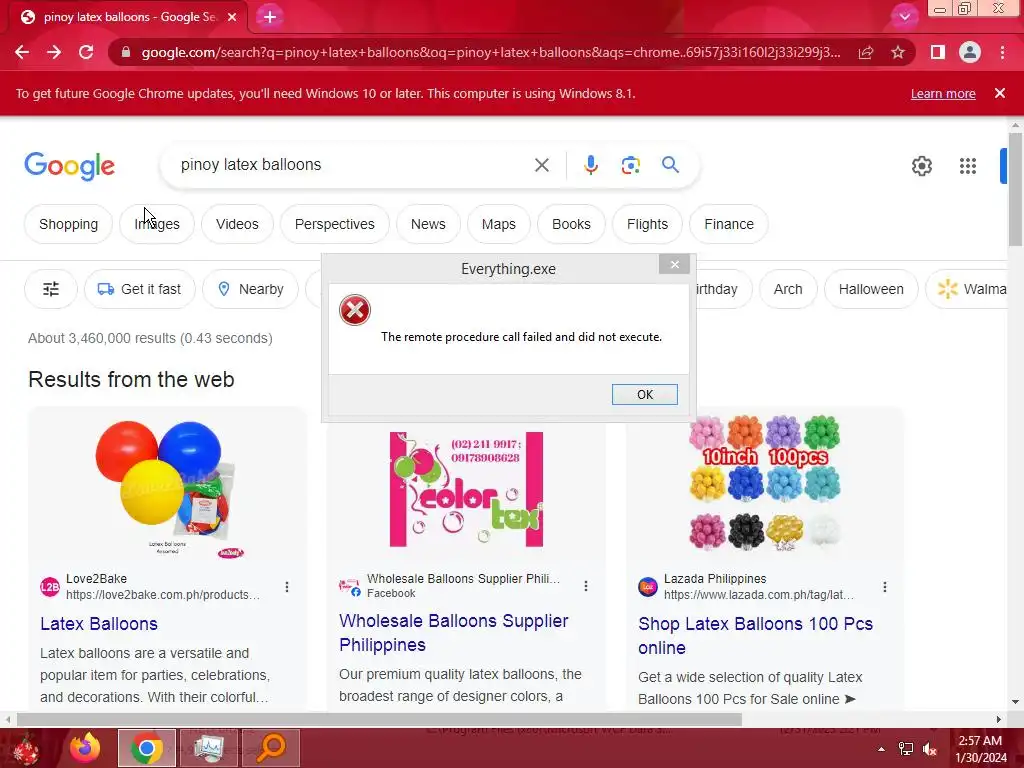Viewport: 1024px width, 768px height.
Task: Clear the Google search box text
Action: [541, 165]
